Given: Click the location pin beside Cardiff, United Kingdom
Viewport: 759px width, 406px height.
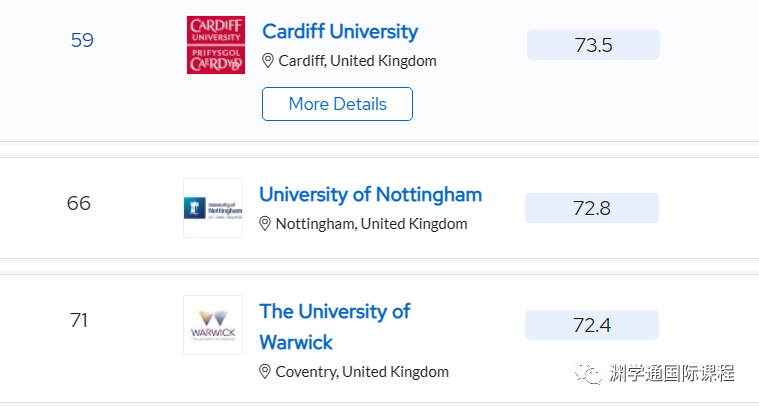Looking at the screenshot, I should (x=268, y=61).
